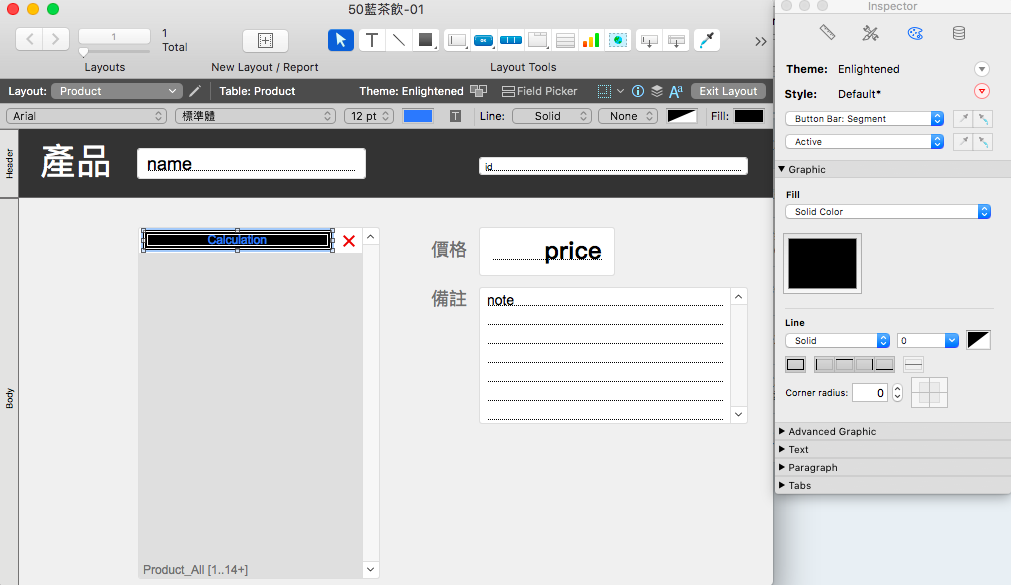
Task: Exit Layout mode
Action: pyautogui.click(x=728, y=91)
